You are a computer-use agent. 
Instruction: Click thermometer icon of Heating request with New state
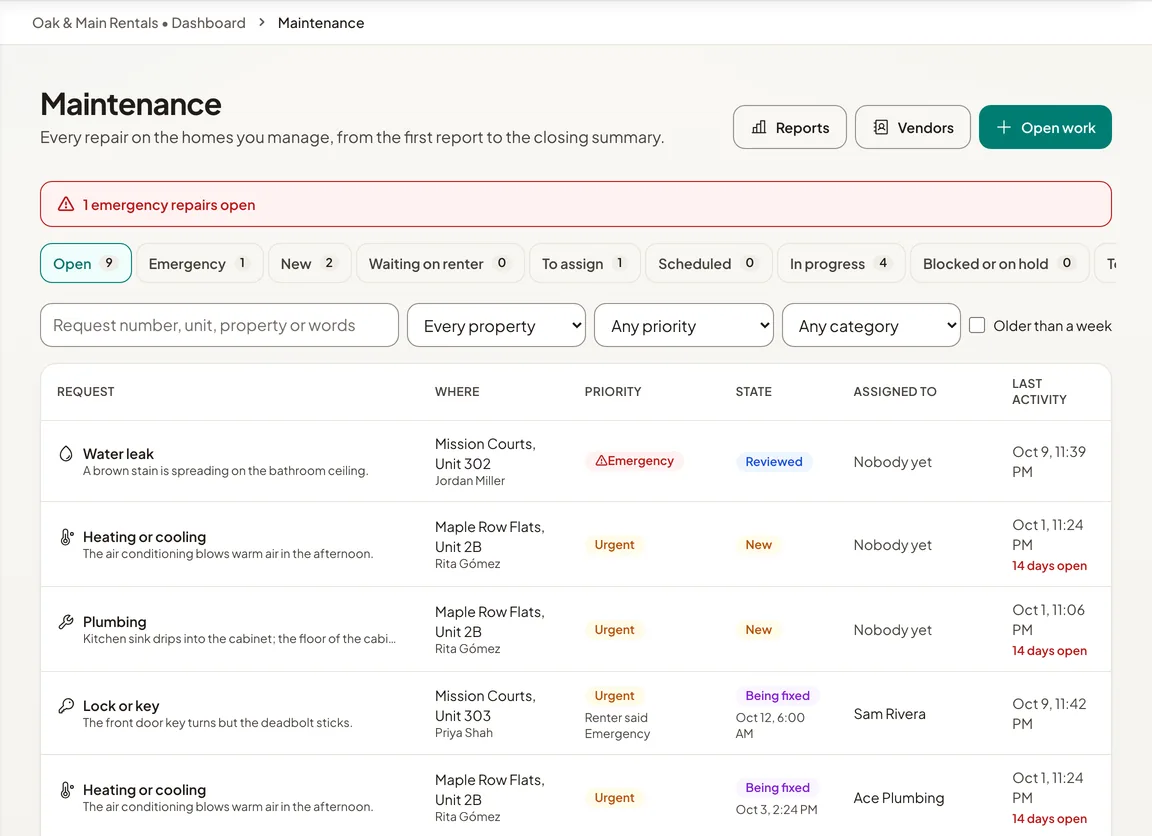66,537
